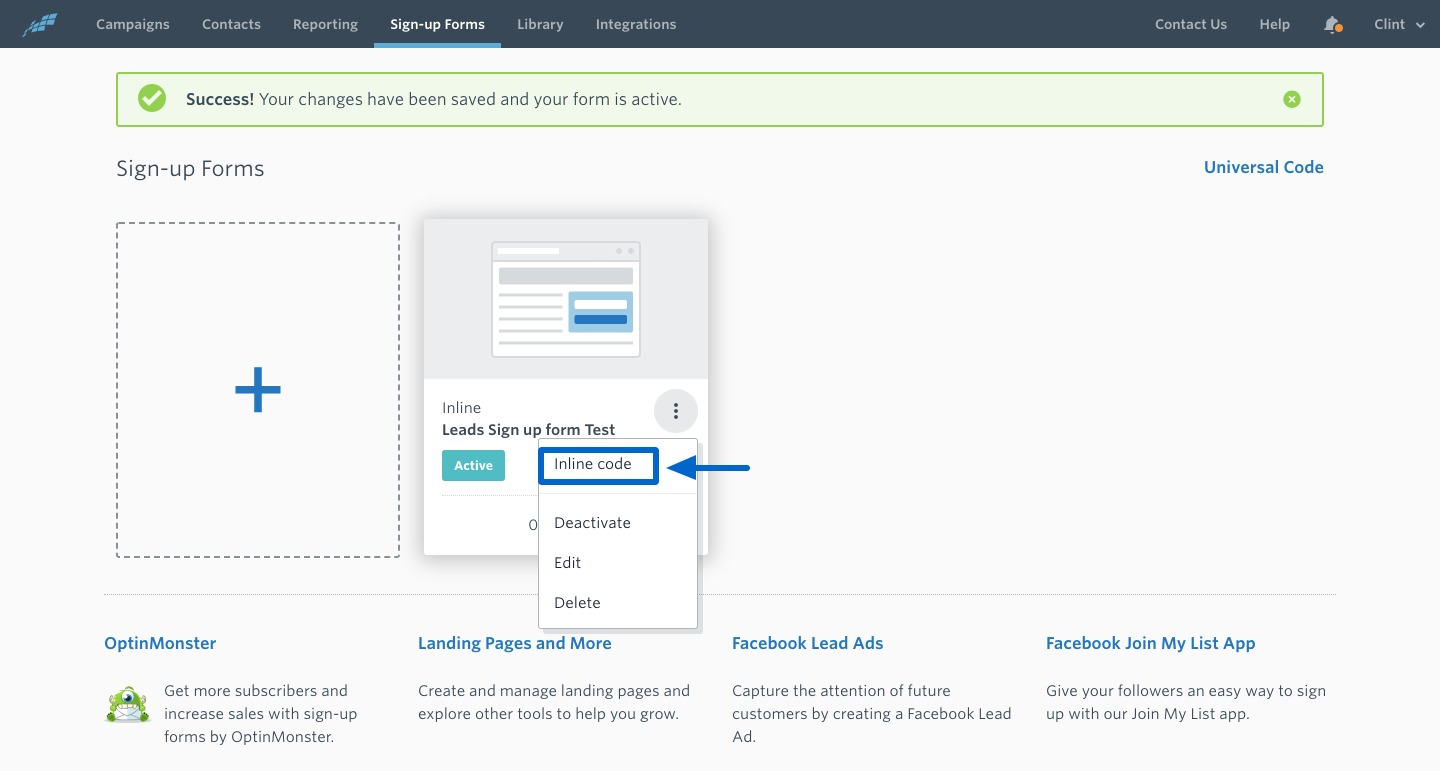The width and height of the screenshot is (1440, 771).
Task: Open the OptinMonster heading link
Action: 160,643
